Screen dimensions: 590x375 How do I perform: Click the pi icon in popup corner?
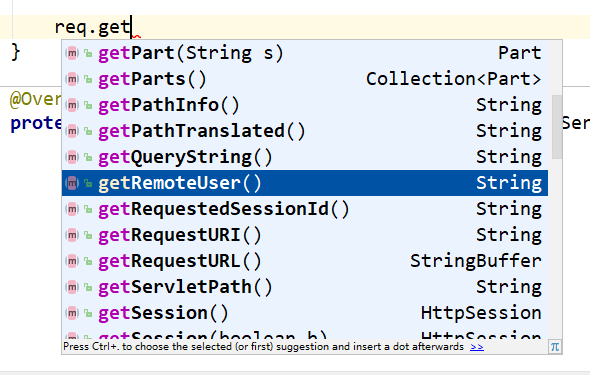point(555,346)
